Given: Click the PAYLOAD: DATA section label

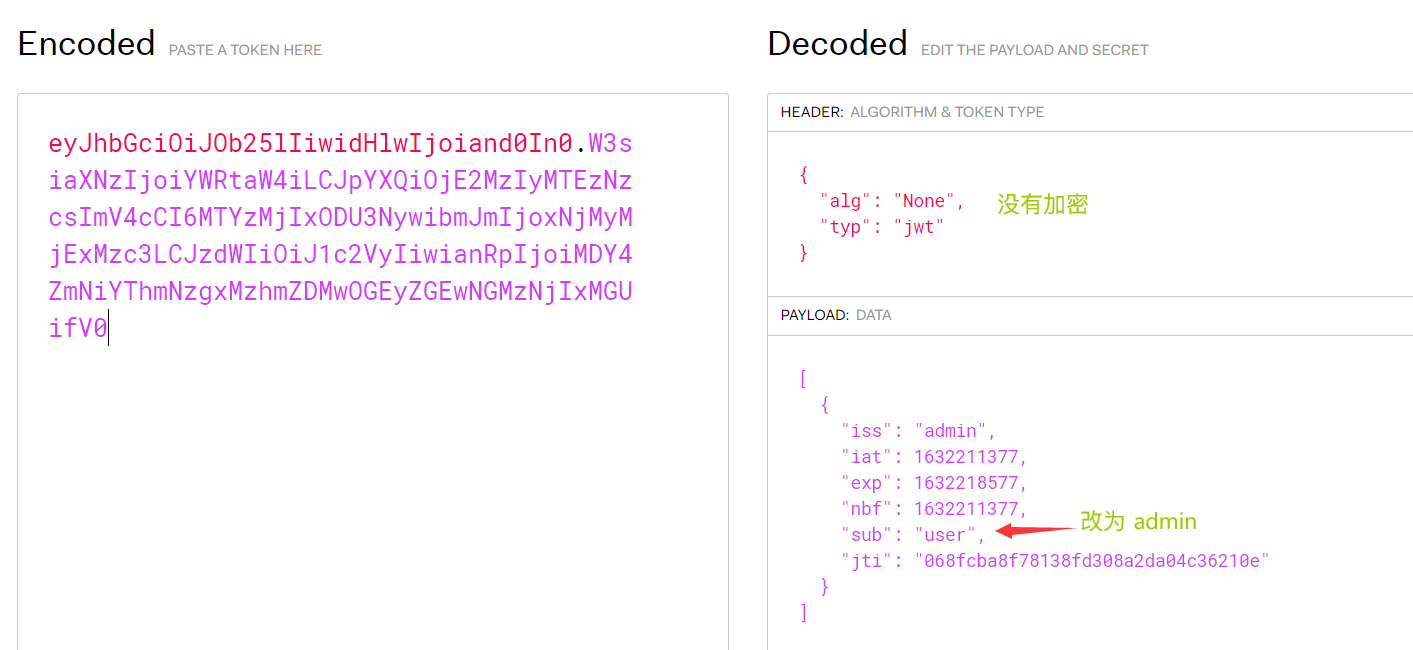Looking at the screenshot, I should (x=836, y=315).
